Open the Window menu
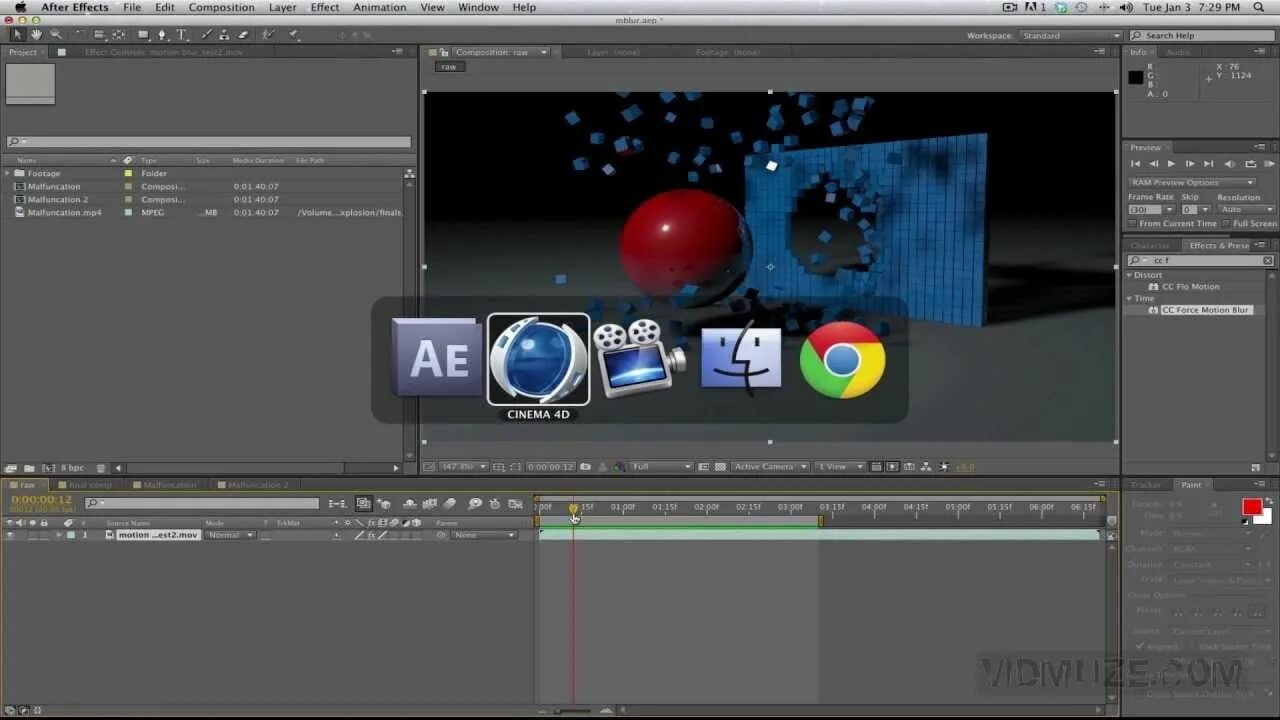Screen dimensions: 1280x720 tap(478, 7)
